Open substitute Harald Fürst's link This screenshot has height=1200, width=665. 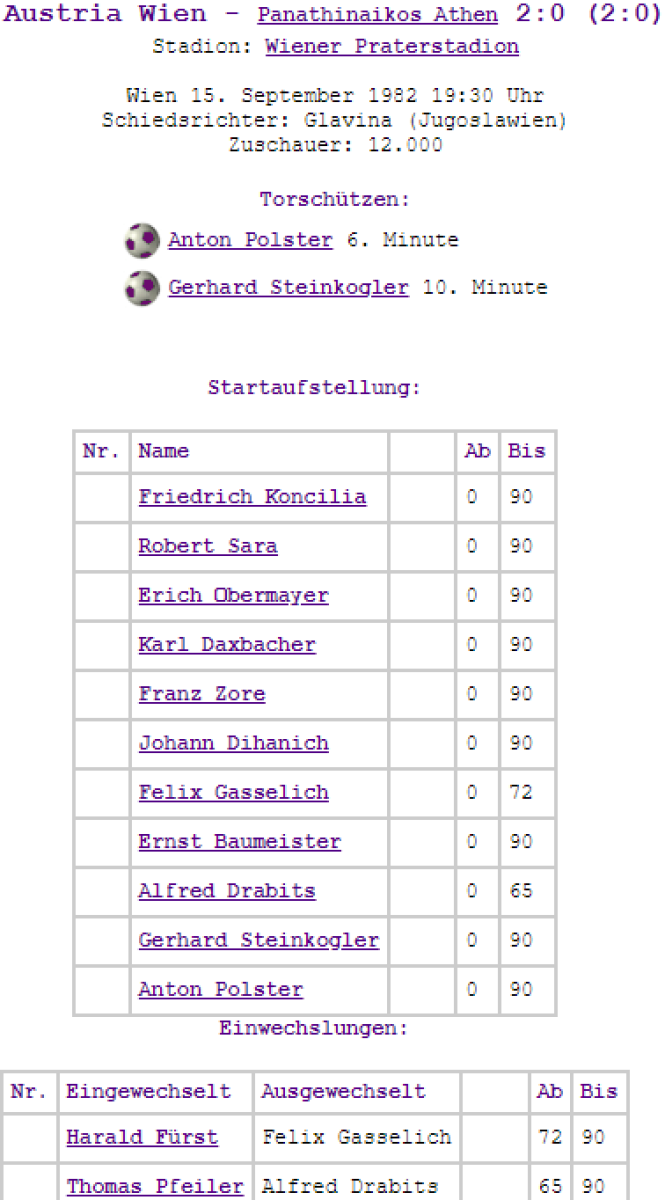coord(142,1137)
